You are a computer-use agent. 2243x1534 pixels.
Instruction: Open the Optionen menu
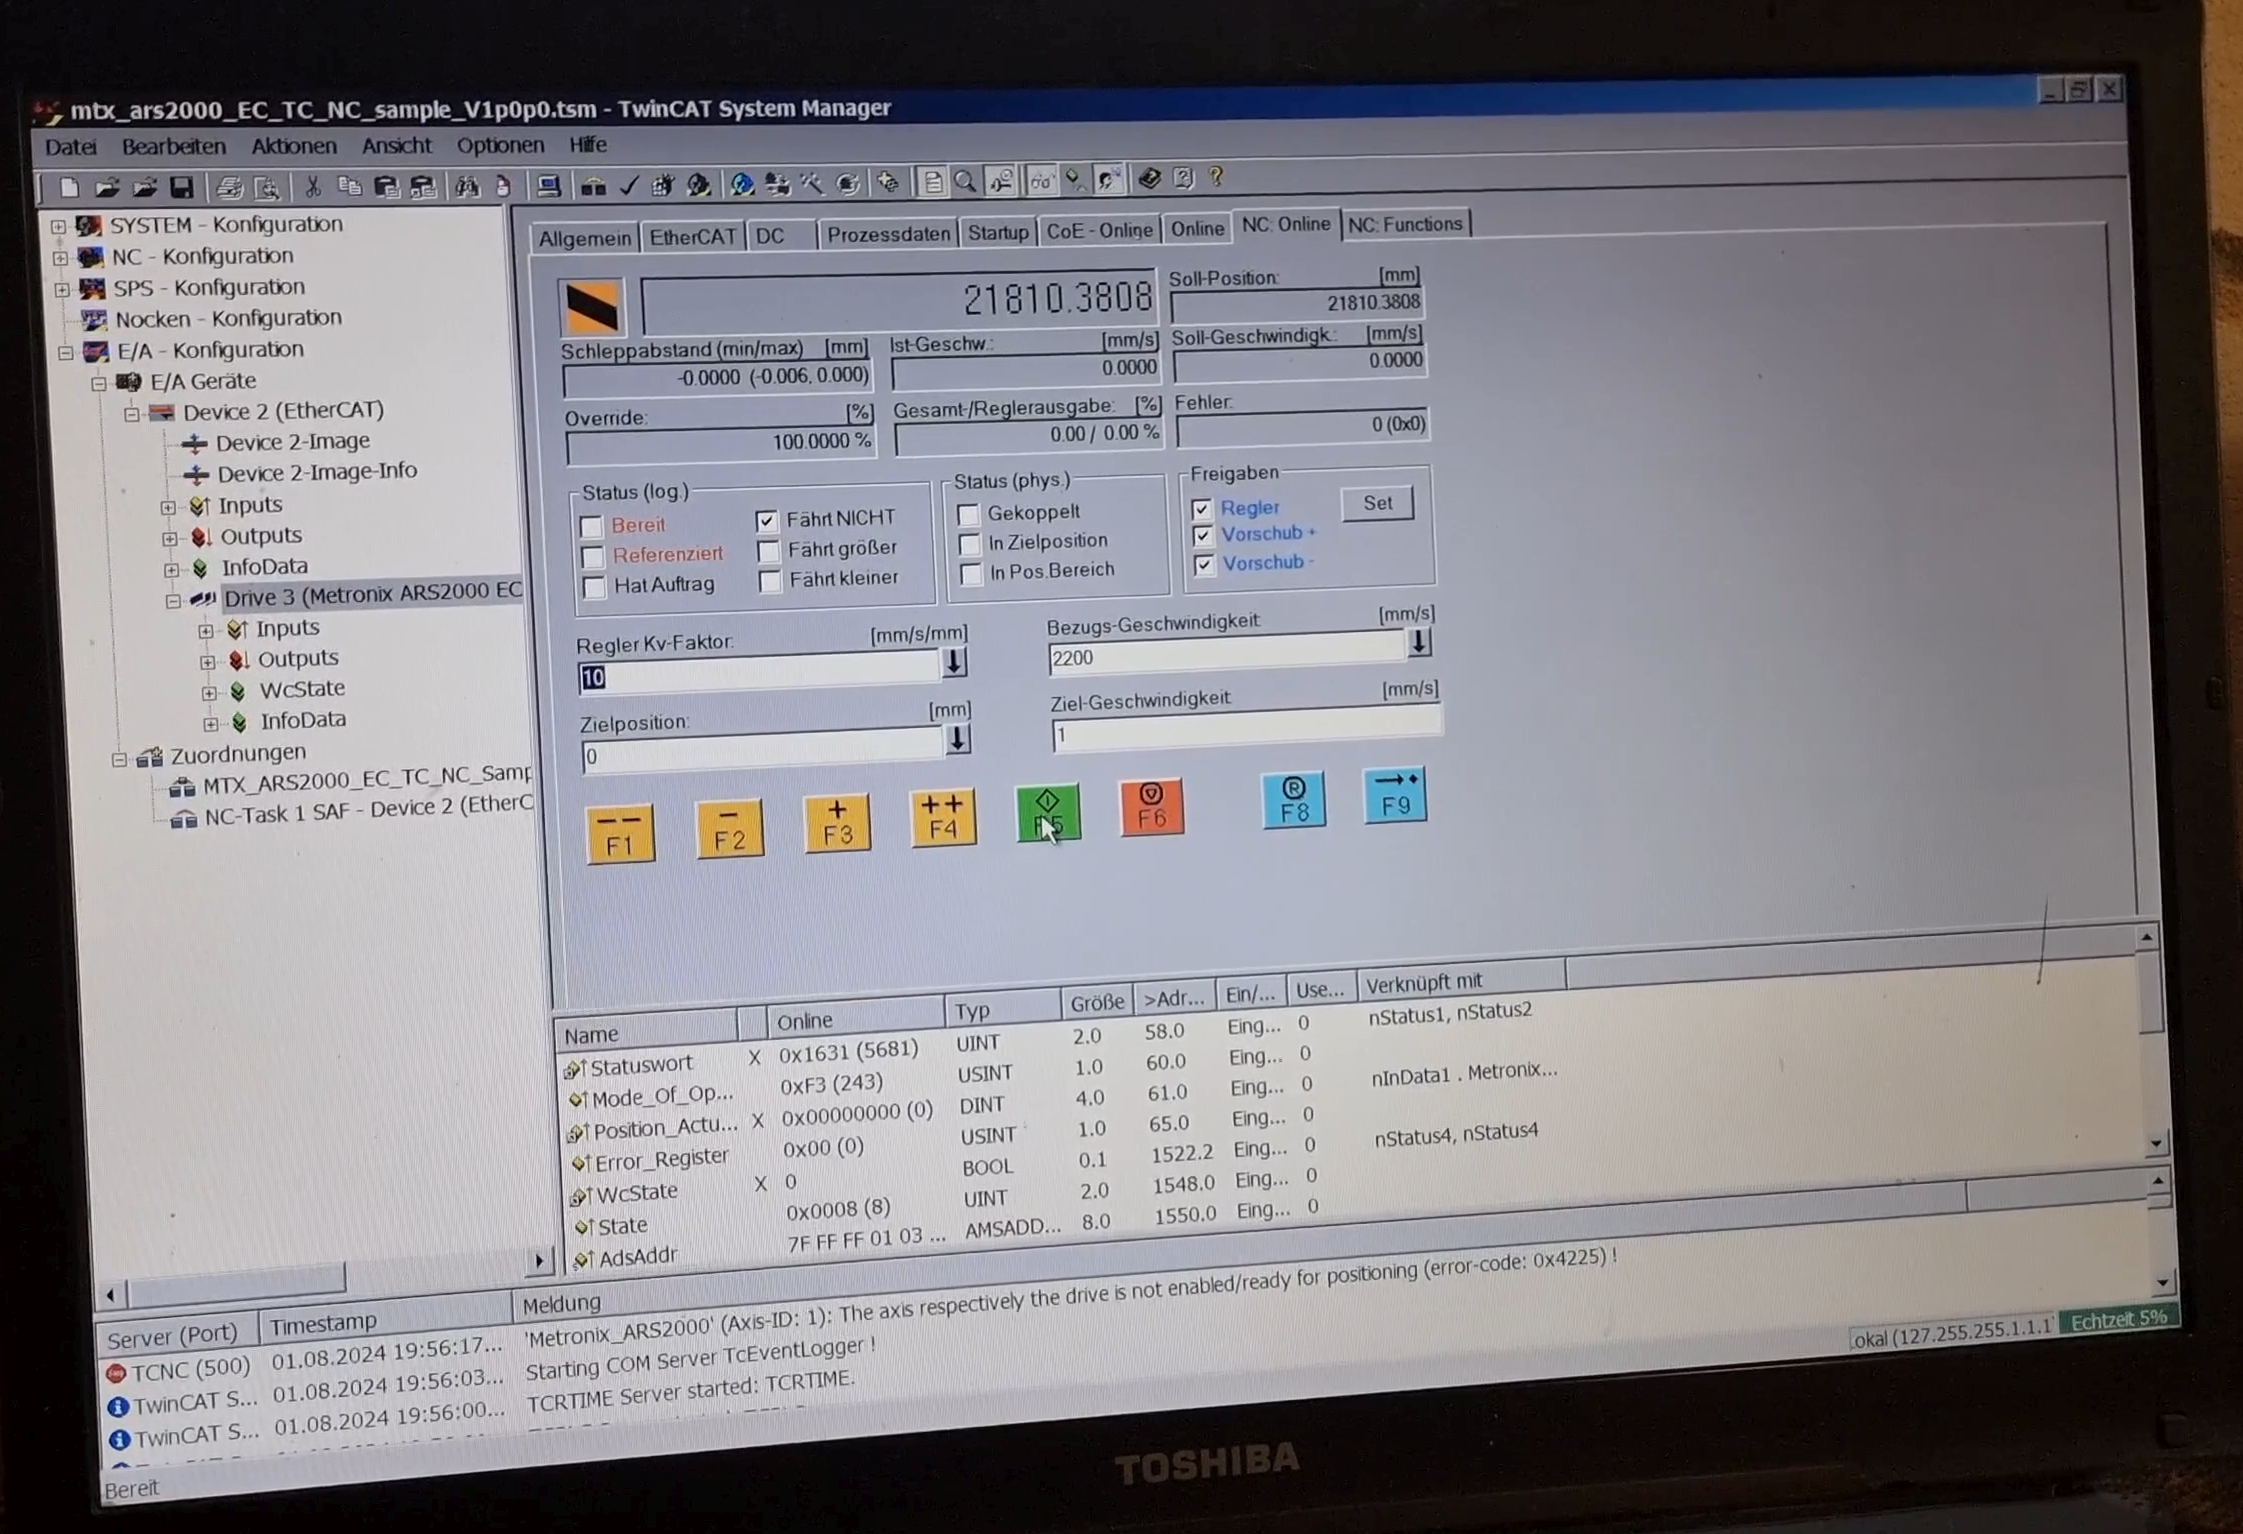[x=500, y=145]
